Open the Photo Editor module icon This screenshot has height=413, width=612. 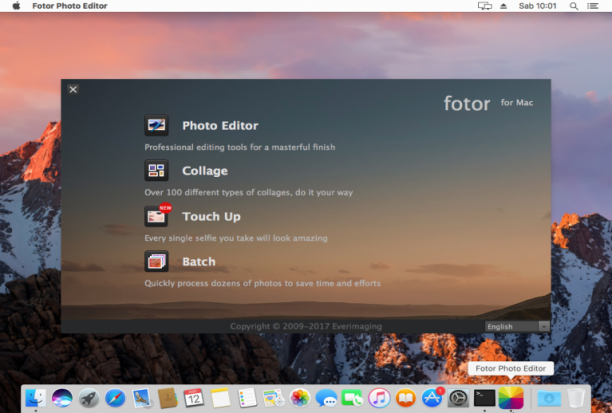pos(157,125)
